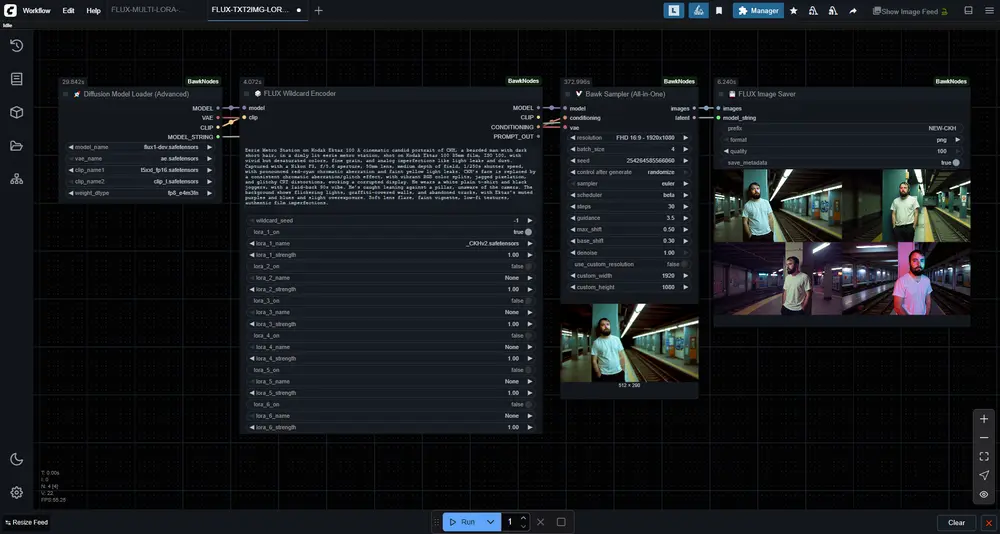Image resolution: width=1000 pixels, height=534 pixels.
Task: Toggle dark theme moon icon
Action: [x=16, y=459]
